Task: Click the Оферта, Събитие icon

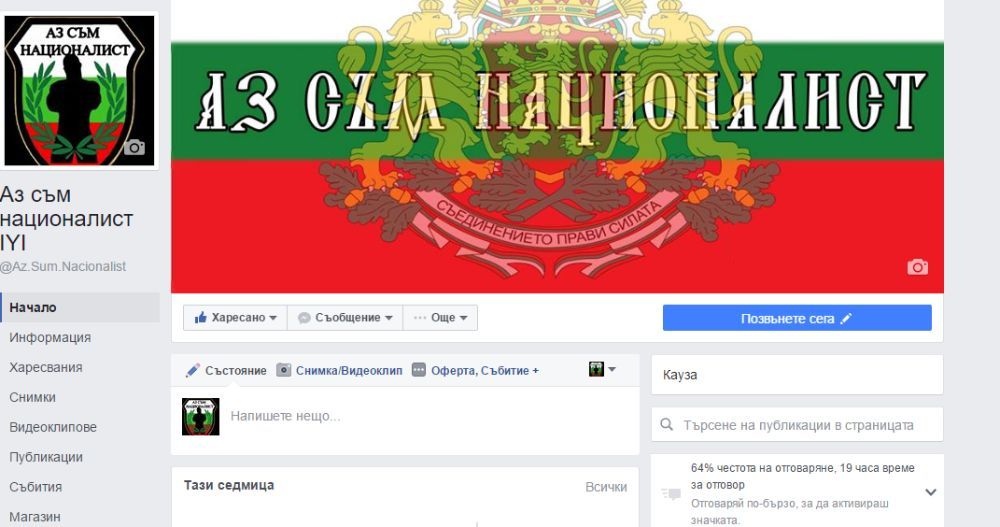Action: pyautogui.click(x=418, y=370)
